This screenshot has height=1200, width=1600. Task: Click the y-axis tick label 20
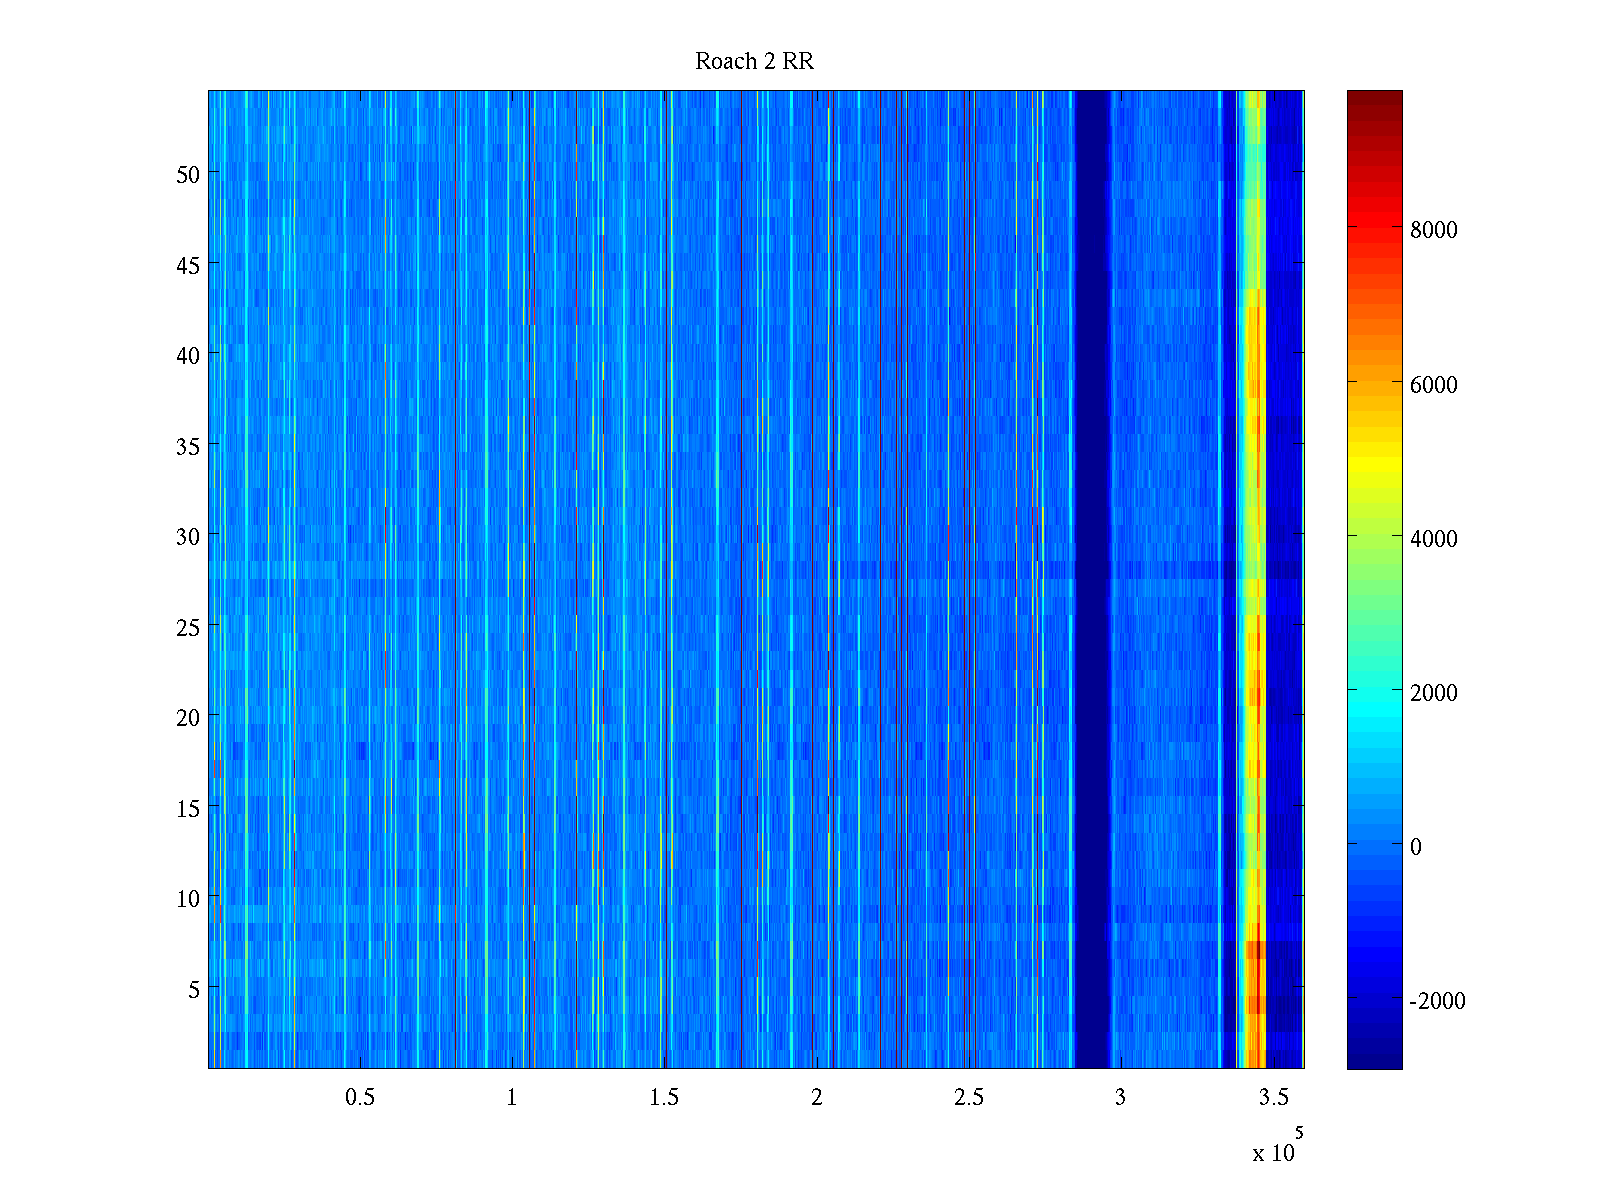coord(188,717)
